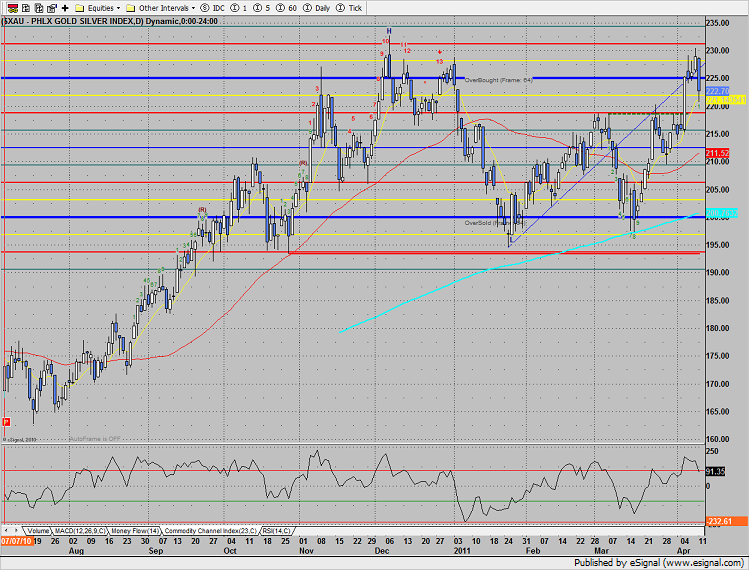Click the small red P flag icon
749x570 pixels.
point(6,421)
